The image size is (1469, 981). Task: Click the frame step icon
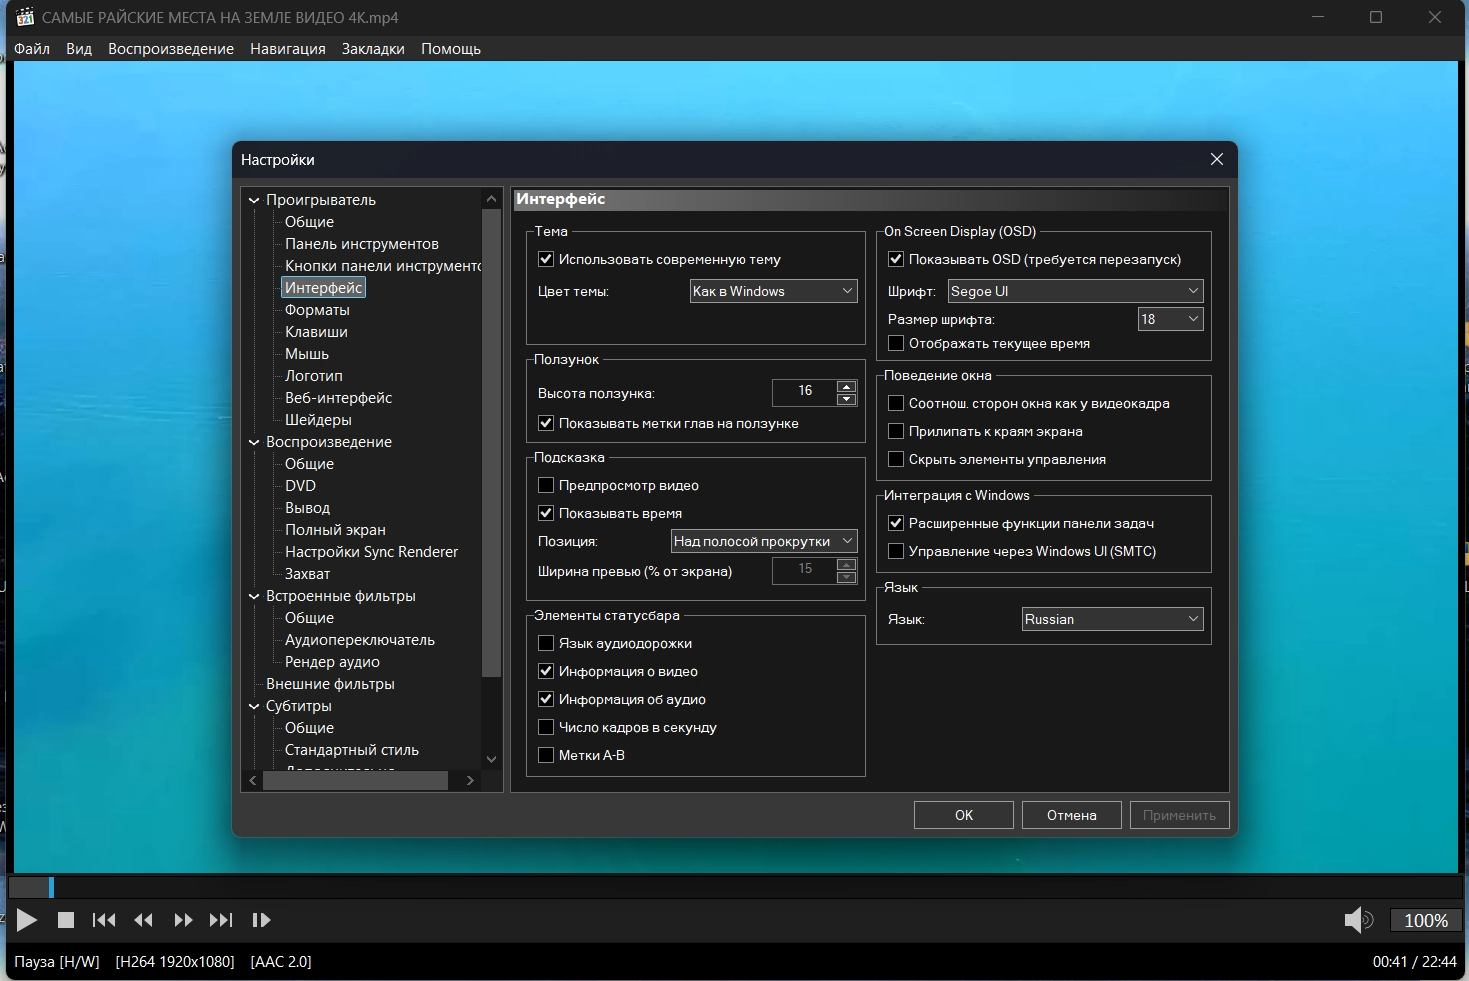click(x=261, y=920)
